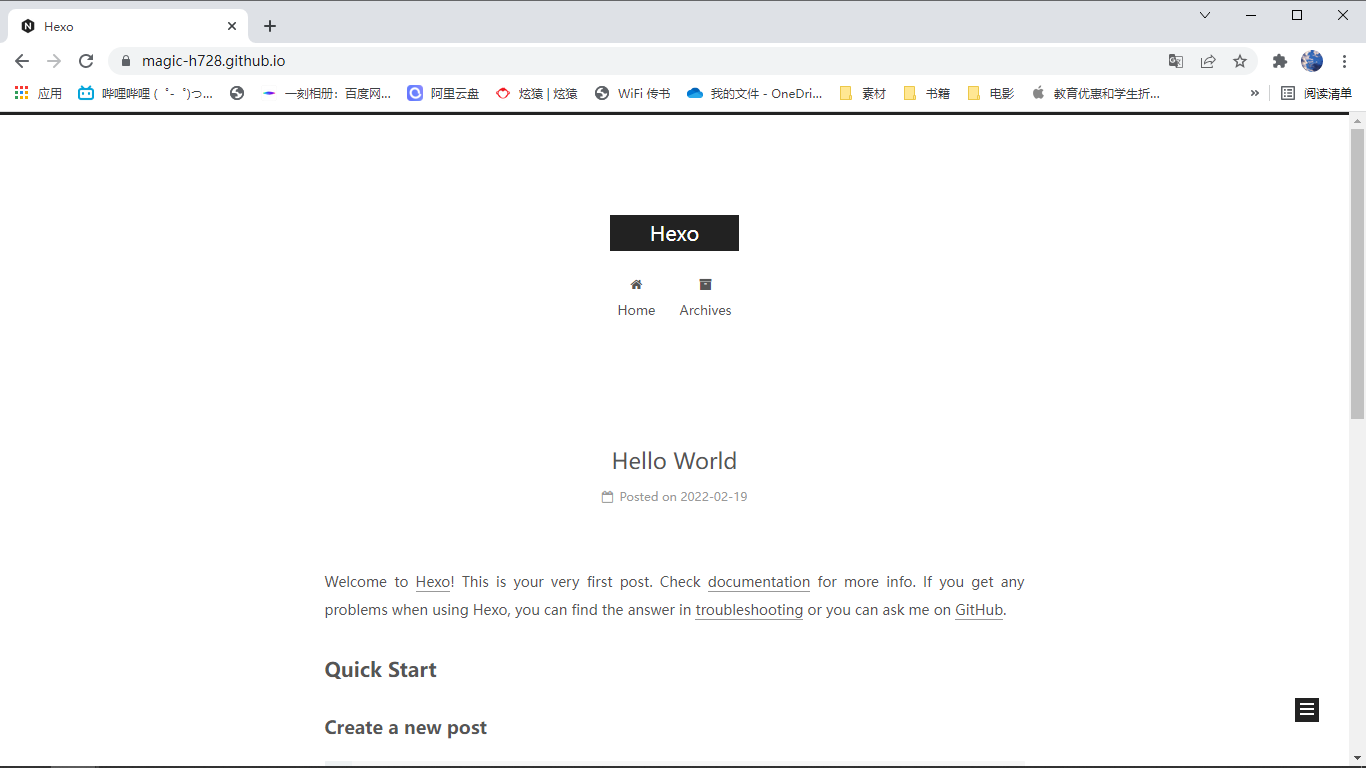Click the share page icon

1208,61
